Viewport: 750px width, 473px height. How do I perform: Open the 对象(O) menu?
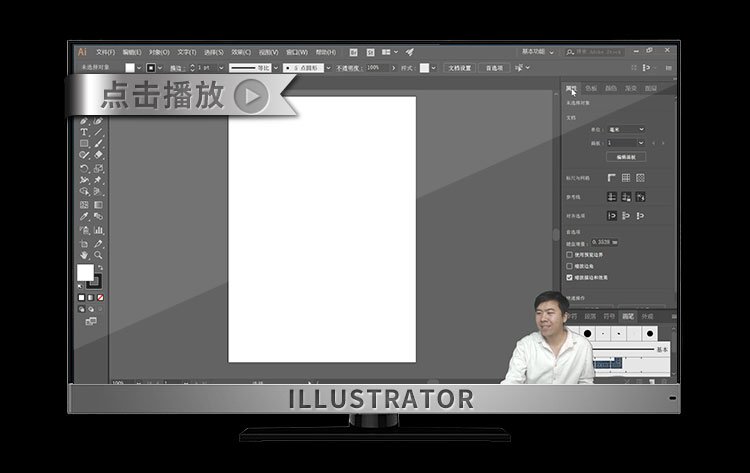[x=159, y=52]
